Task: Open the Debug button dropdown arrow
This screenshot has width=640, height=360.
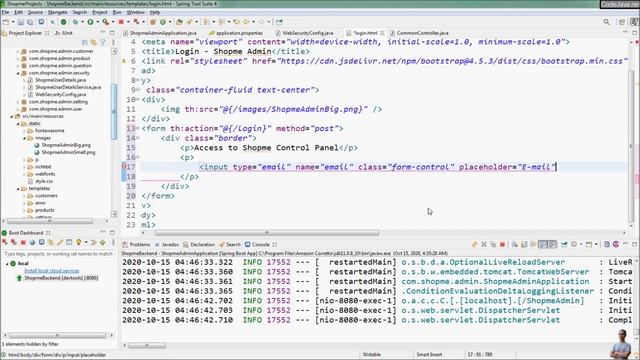Action: [x=82, y=22]
